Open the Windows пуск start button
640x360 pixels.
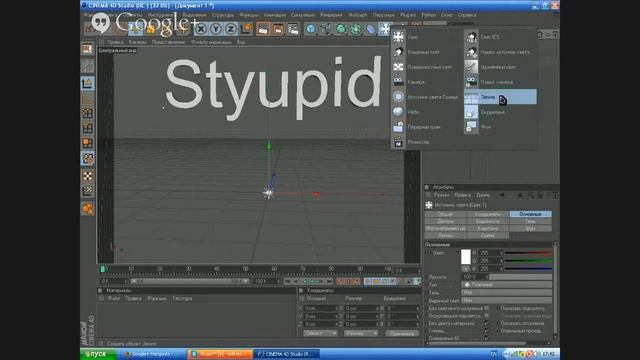tap(98, 354)
